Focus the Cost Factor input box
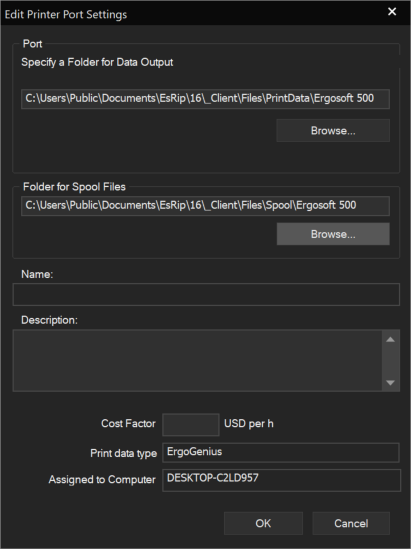This screenshot has height=549, width=411. tap(191, 425)
